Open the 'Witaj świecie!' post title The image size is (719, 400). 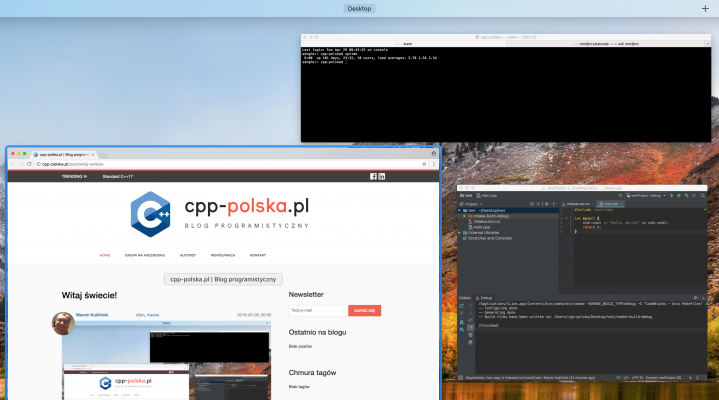(89, 295)
